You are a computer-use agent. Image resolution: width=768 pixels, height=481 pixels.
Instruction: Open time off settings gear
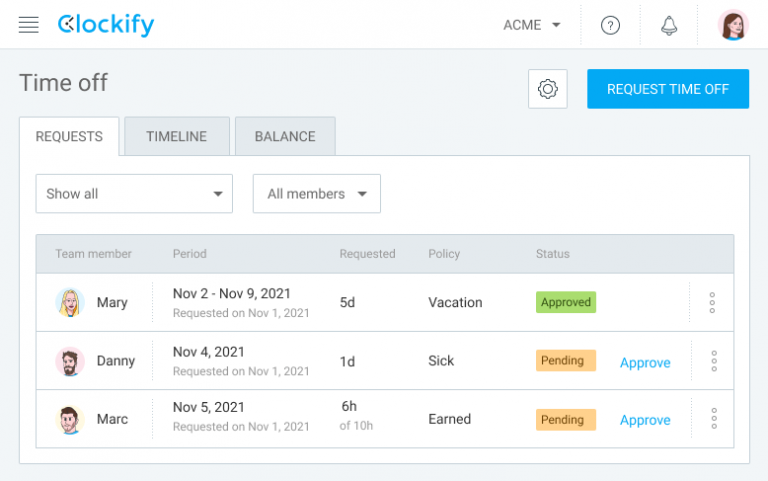[547, 89]
